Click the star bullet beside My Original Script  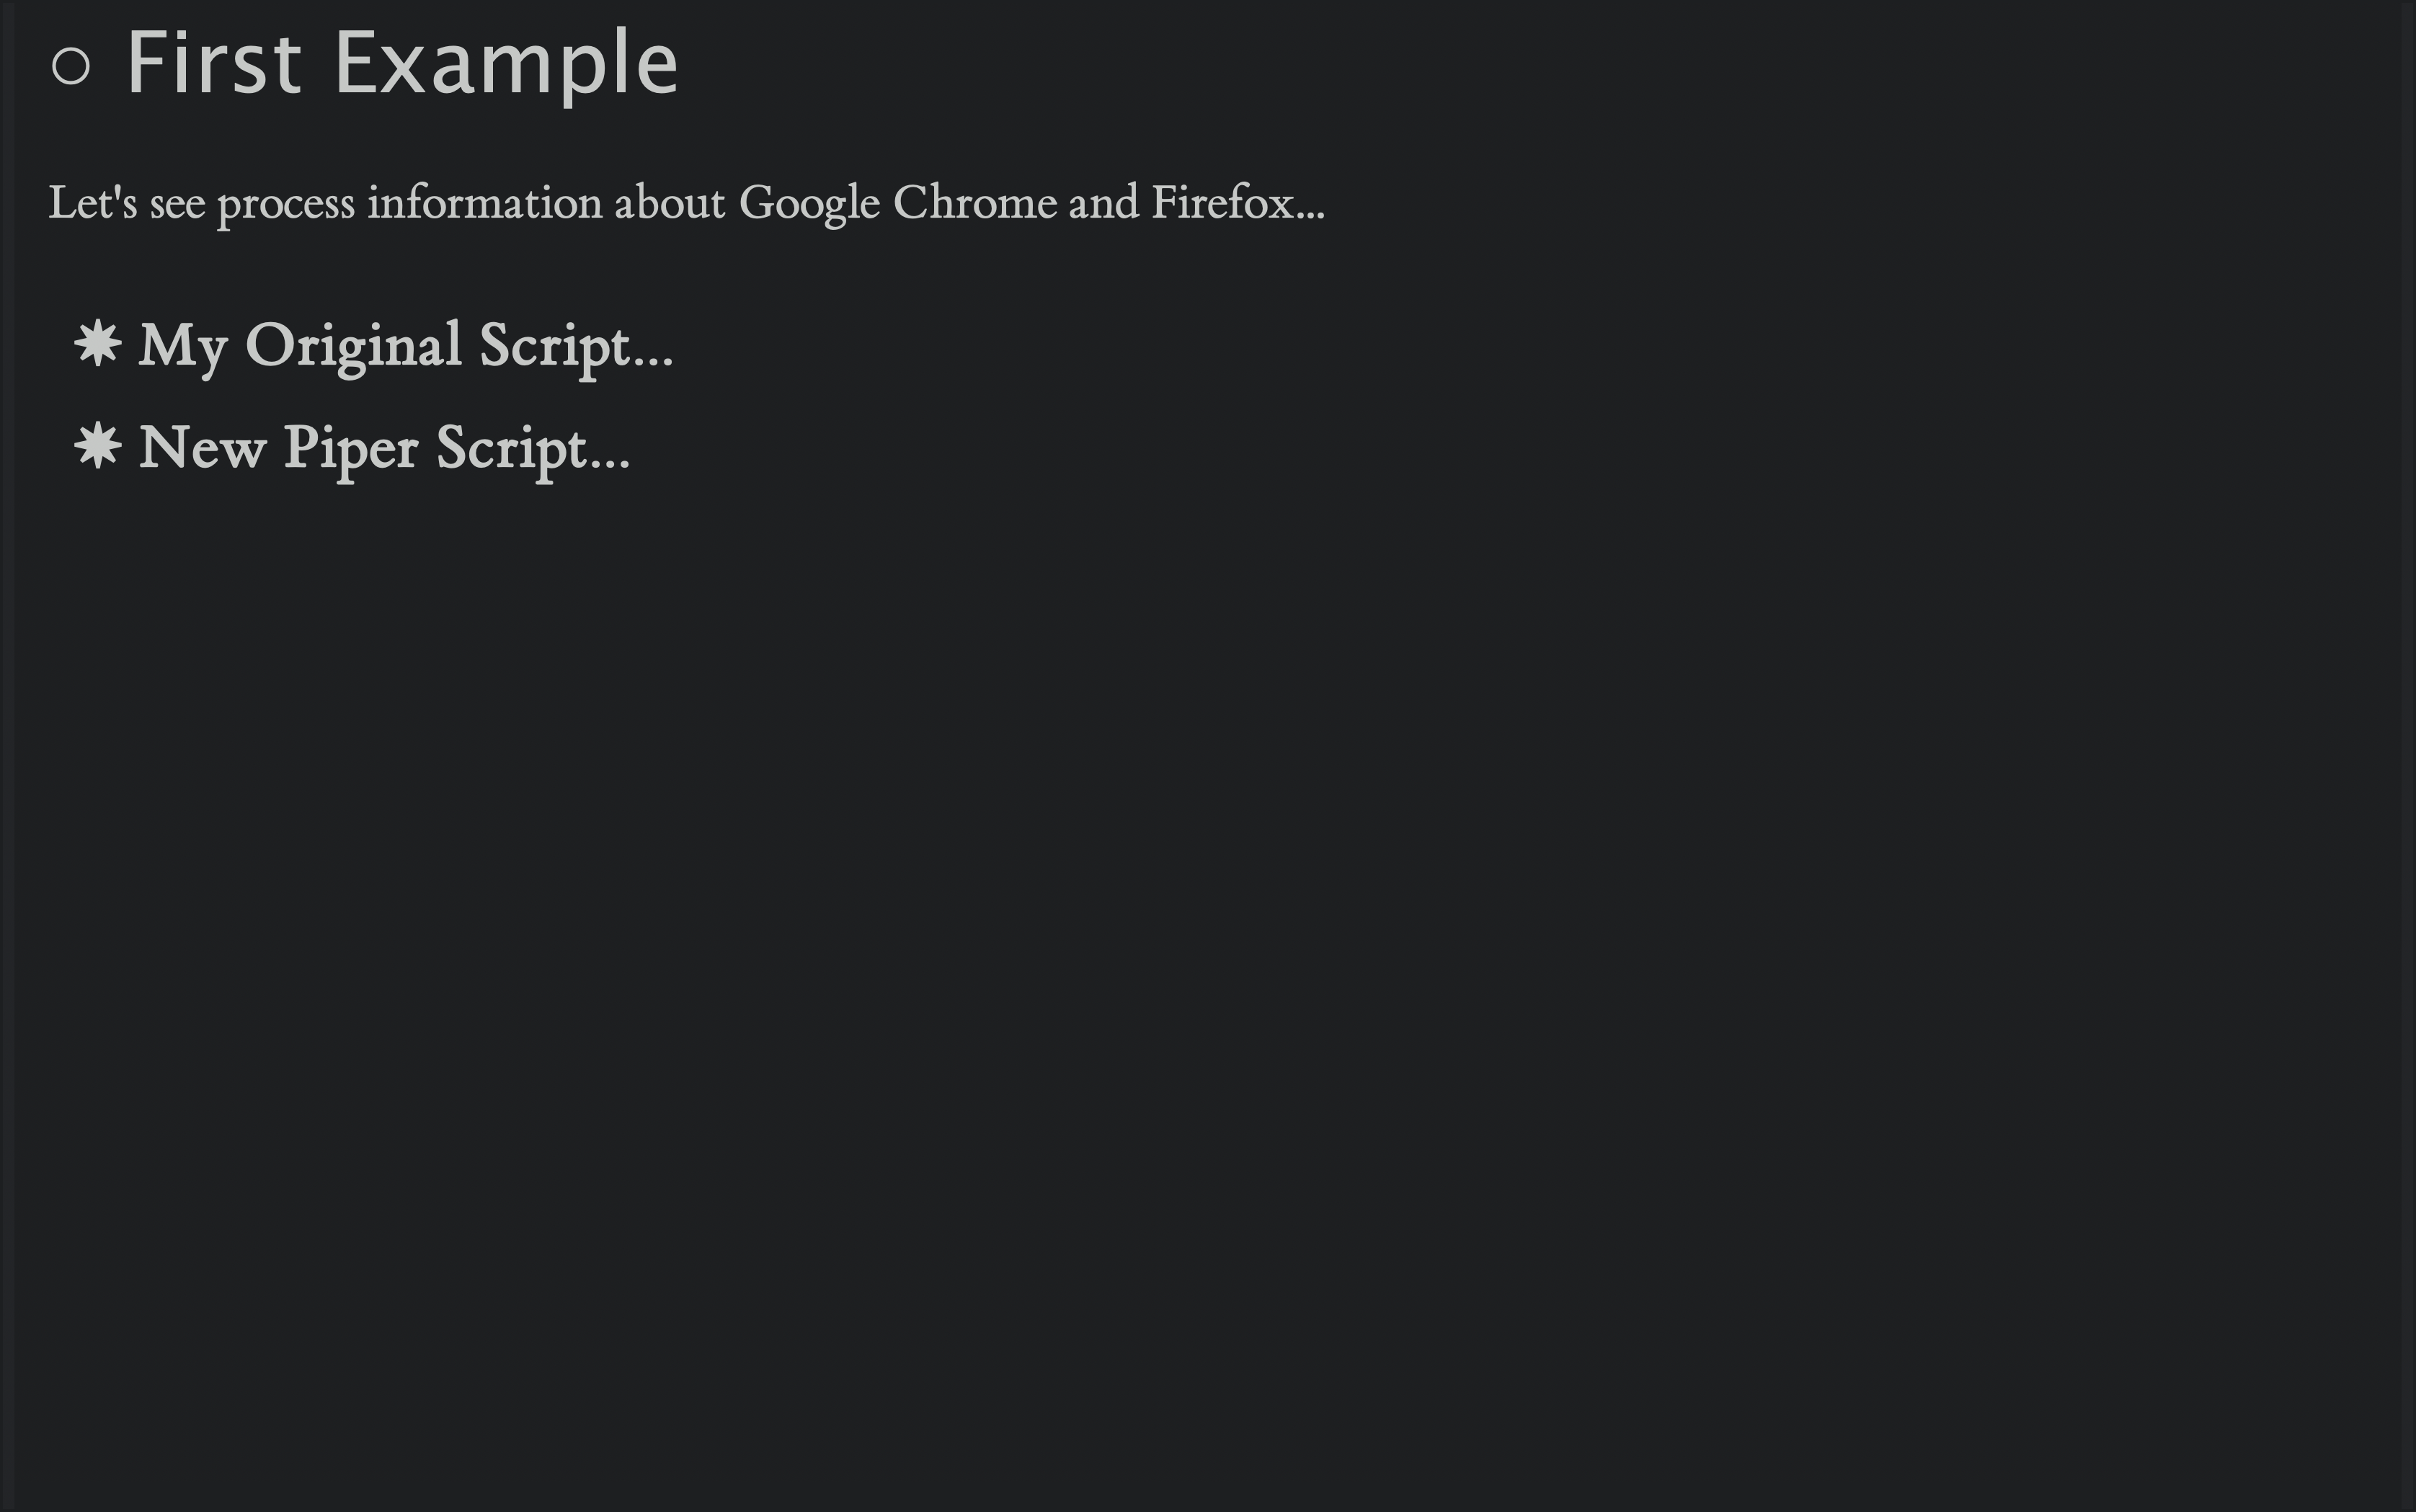[98, 343]
